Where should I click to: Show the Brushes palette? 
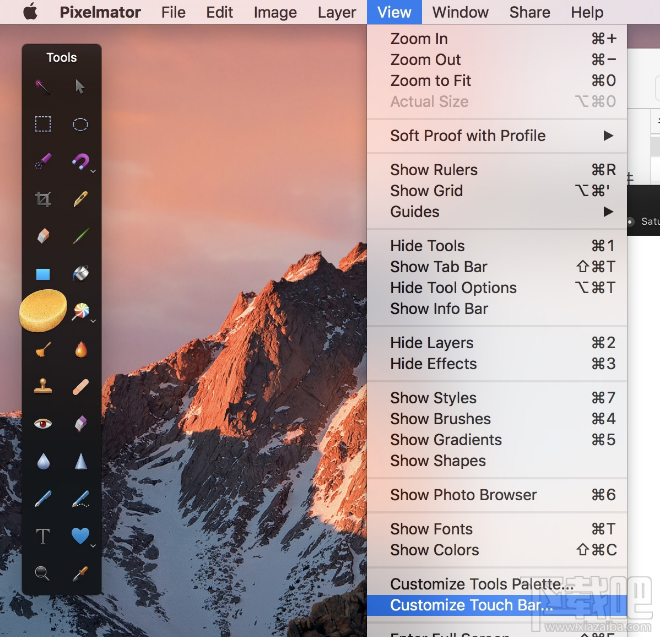(497, 419)
